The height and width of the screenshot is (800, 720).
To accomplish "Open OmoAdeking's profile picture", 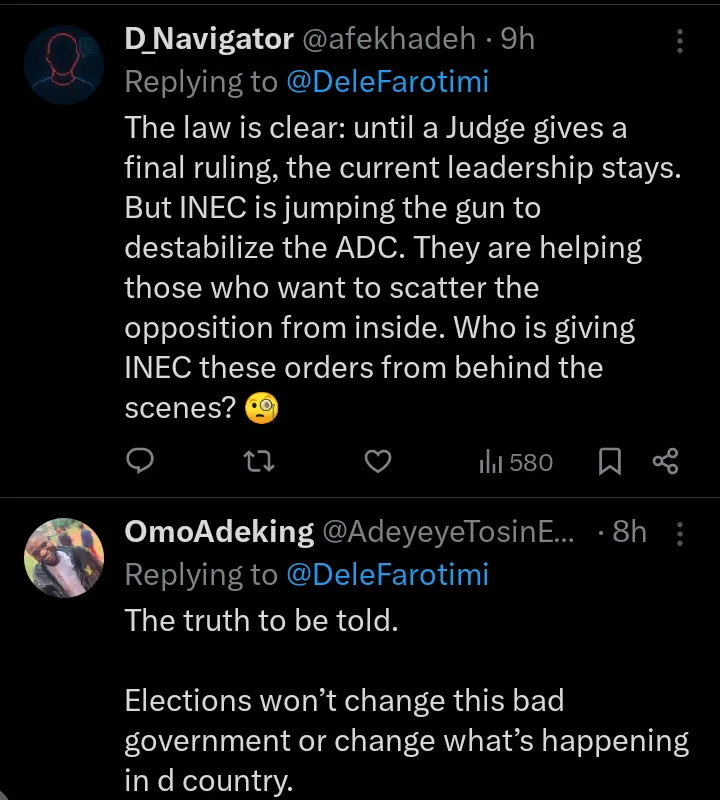I will coord(63,556).
